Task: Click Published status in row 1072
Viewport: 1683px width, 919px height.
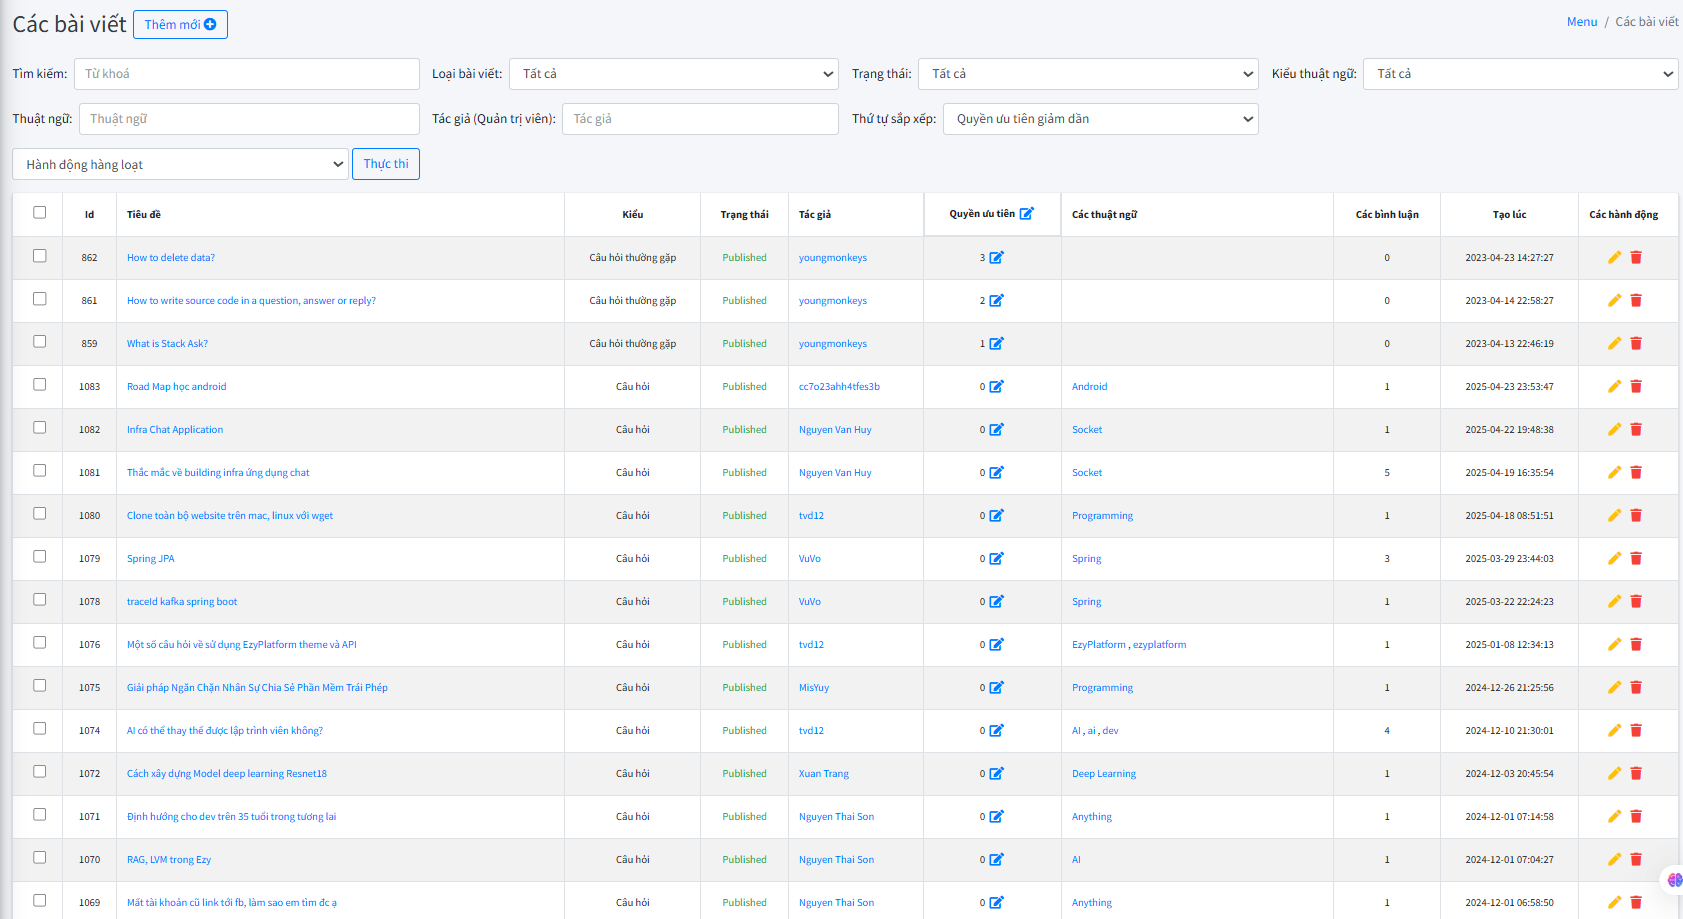Action: tap(744, 773)
